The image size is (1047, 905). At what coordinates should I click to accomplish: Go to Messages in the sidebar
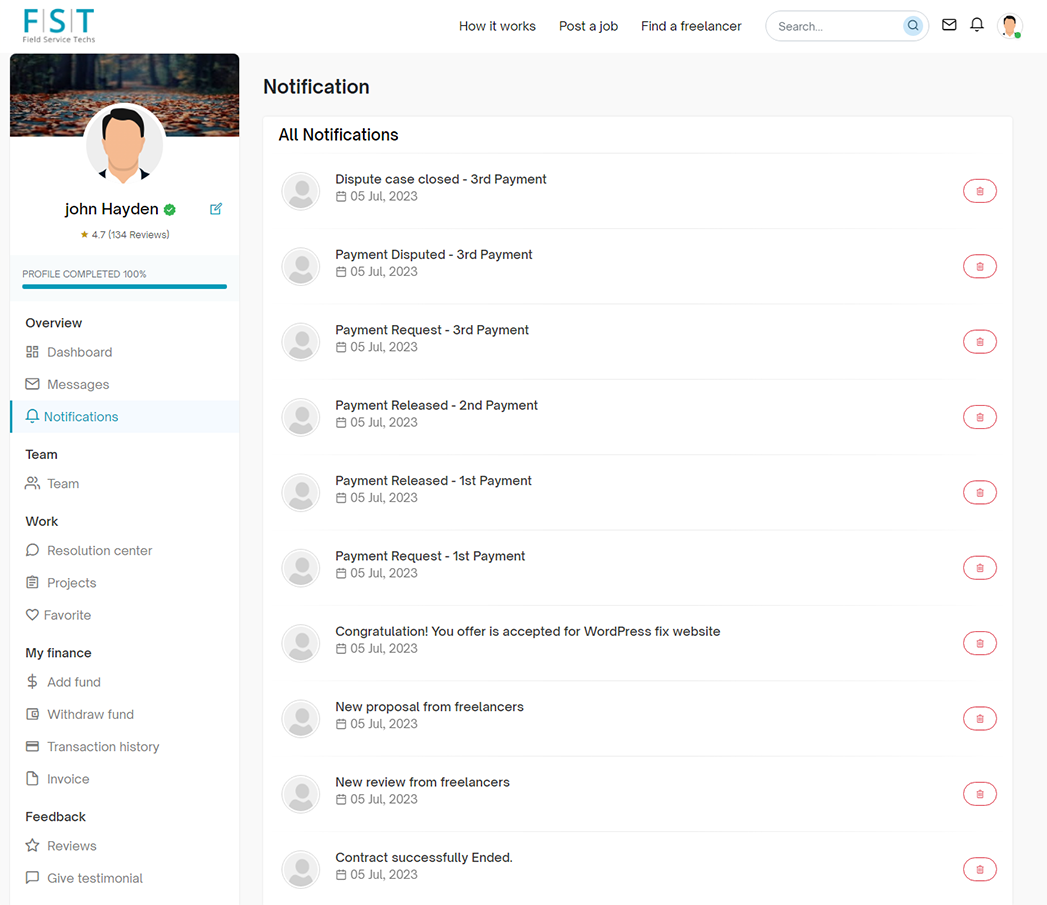(77, 384)
